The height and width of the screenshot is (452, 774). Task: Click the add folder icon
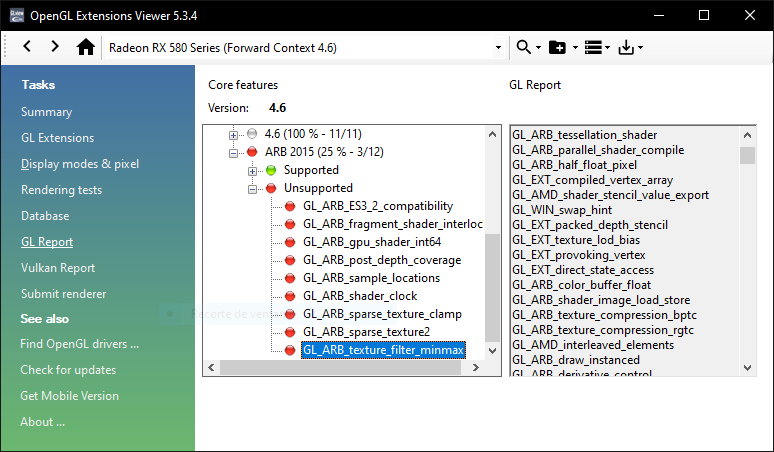click(x=557, y=47)
